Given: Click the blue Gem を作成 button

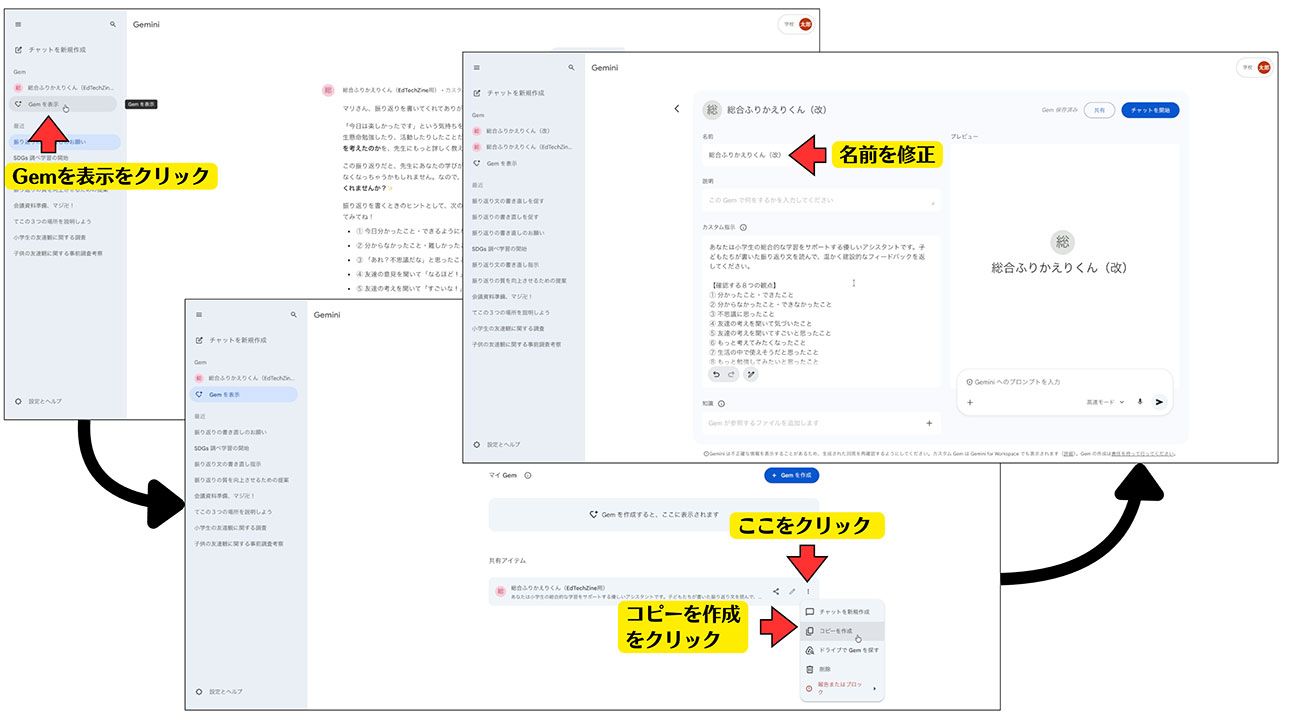Looking at the screenshot, I should coord(792,475).
